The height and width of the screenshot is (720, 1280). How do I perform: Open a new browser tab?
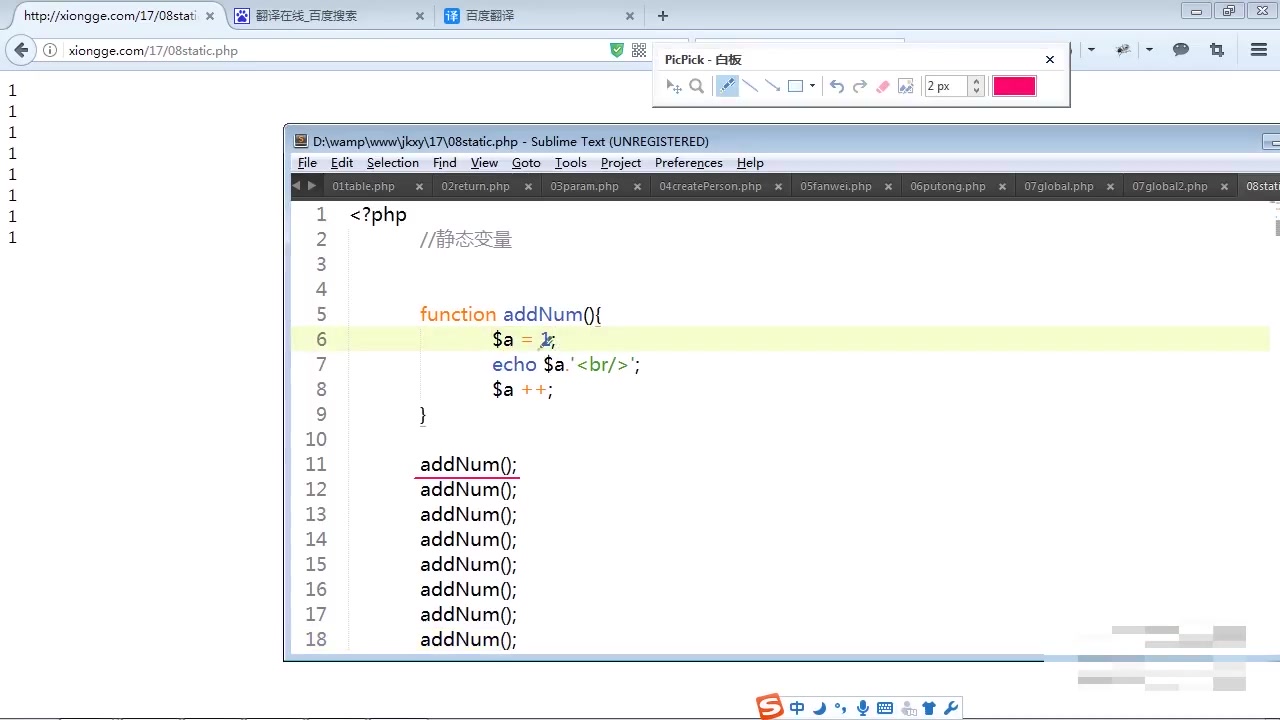coord(663,16)
